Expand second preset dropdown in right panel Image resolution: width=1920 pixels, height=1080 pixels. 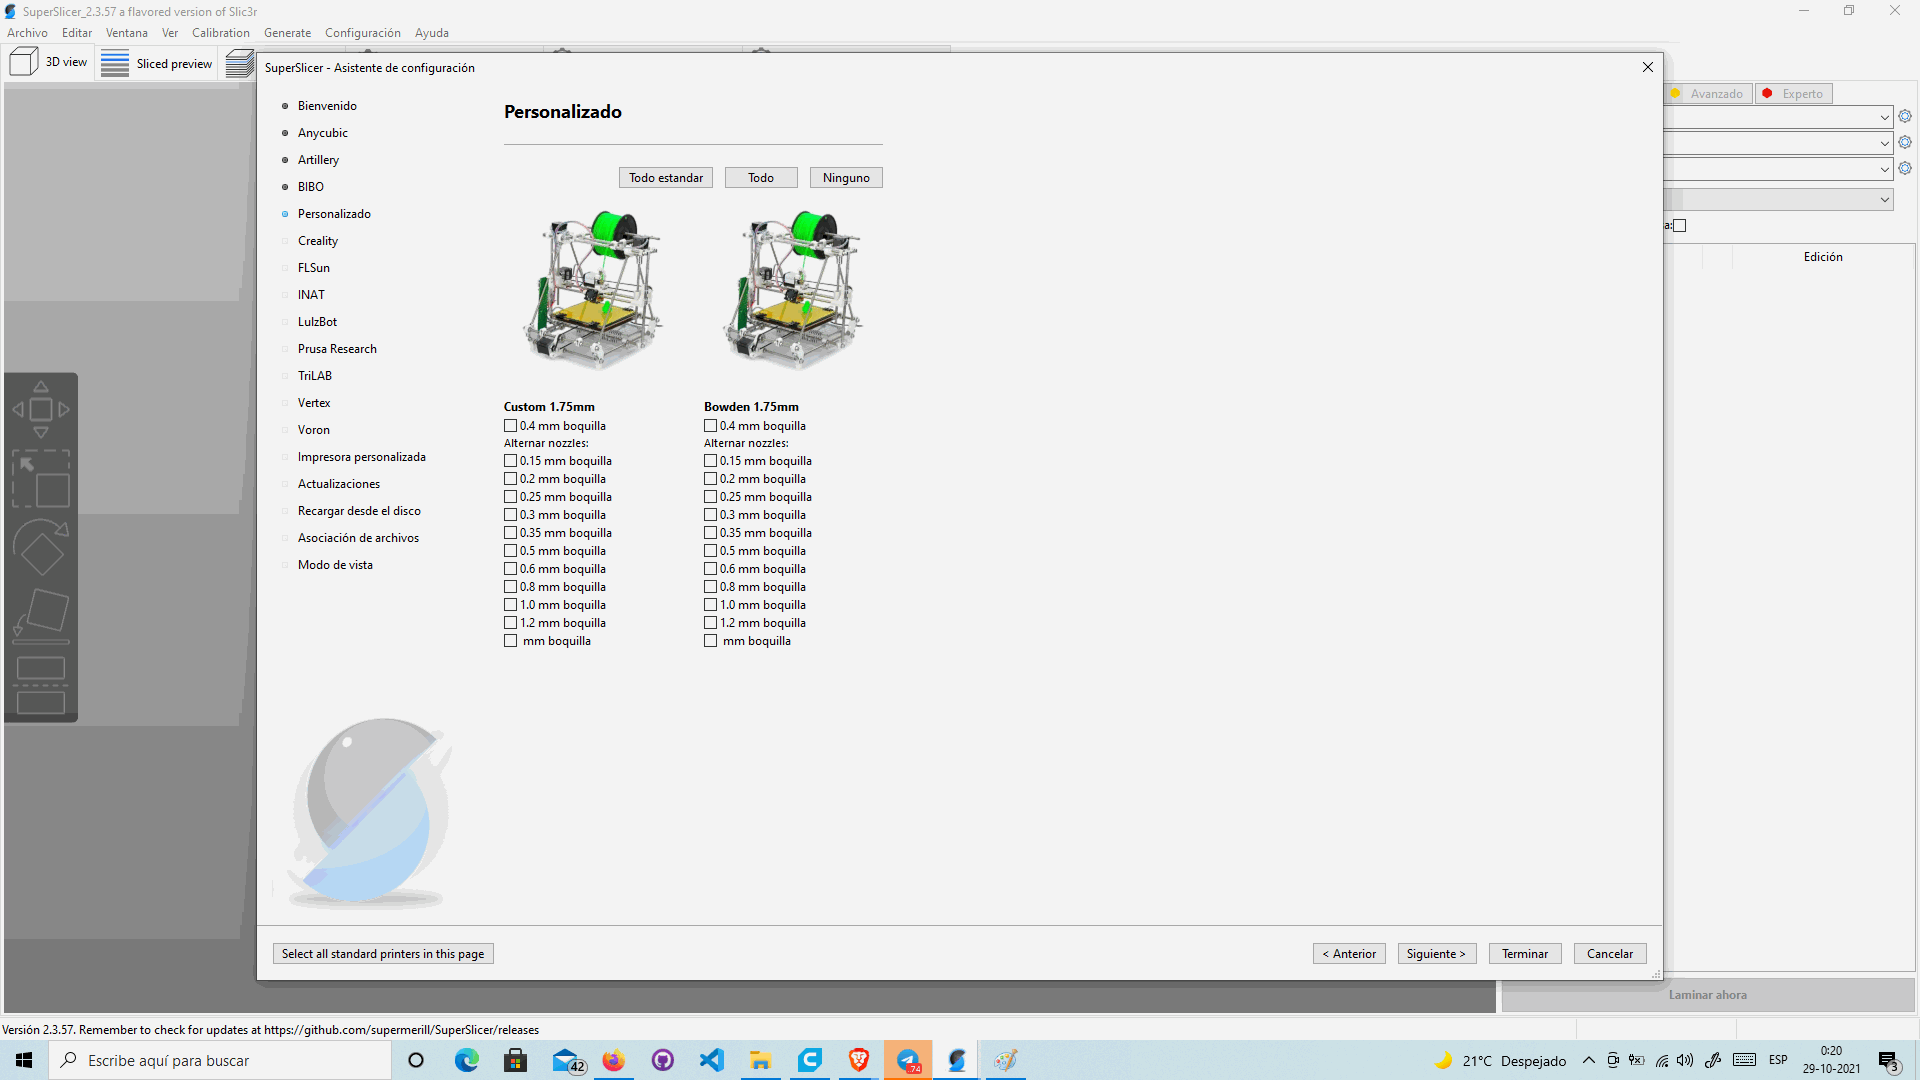click(x=1884, y=143)
